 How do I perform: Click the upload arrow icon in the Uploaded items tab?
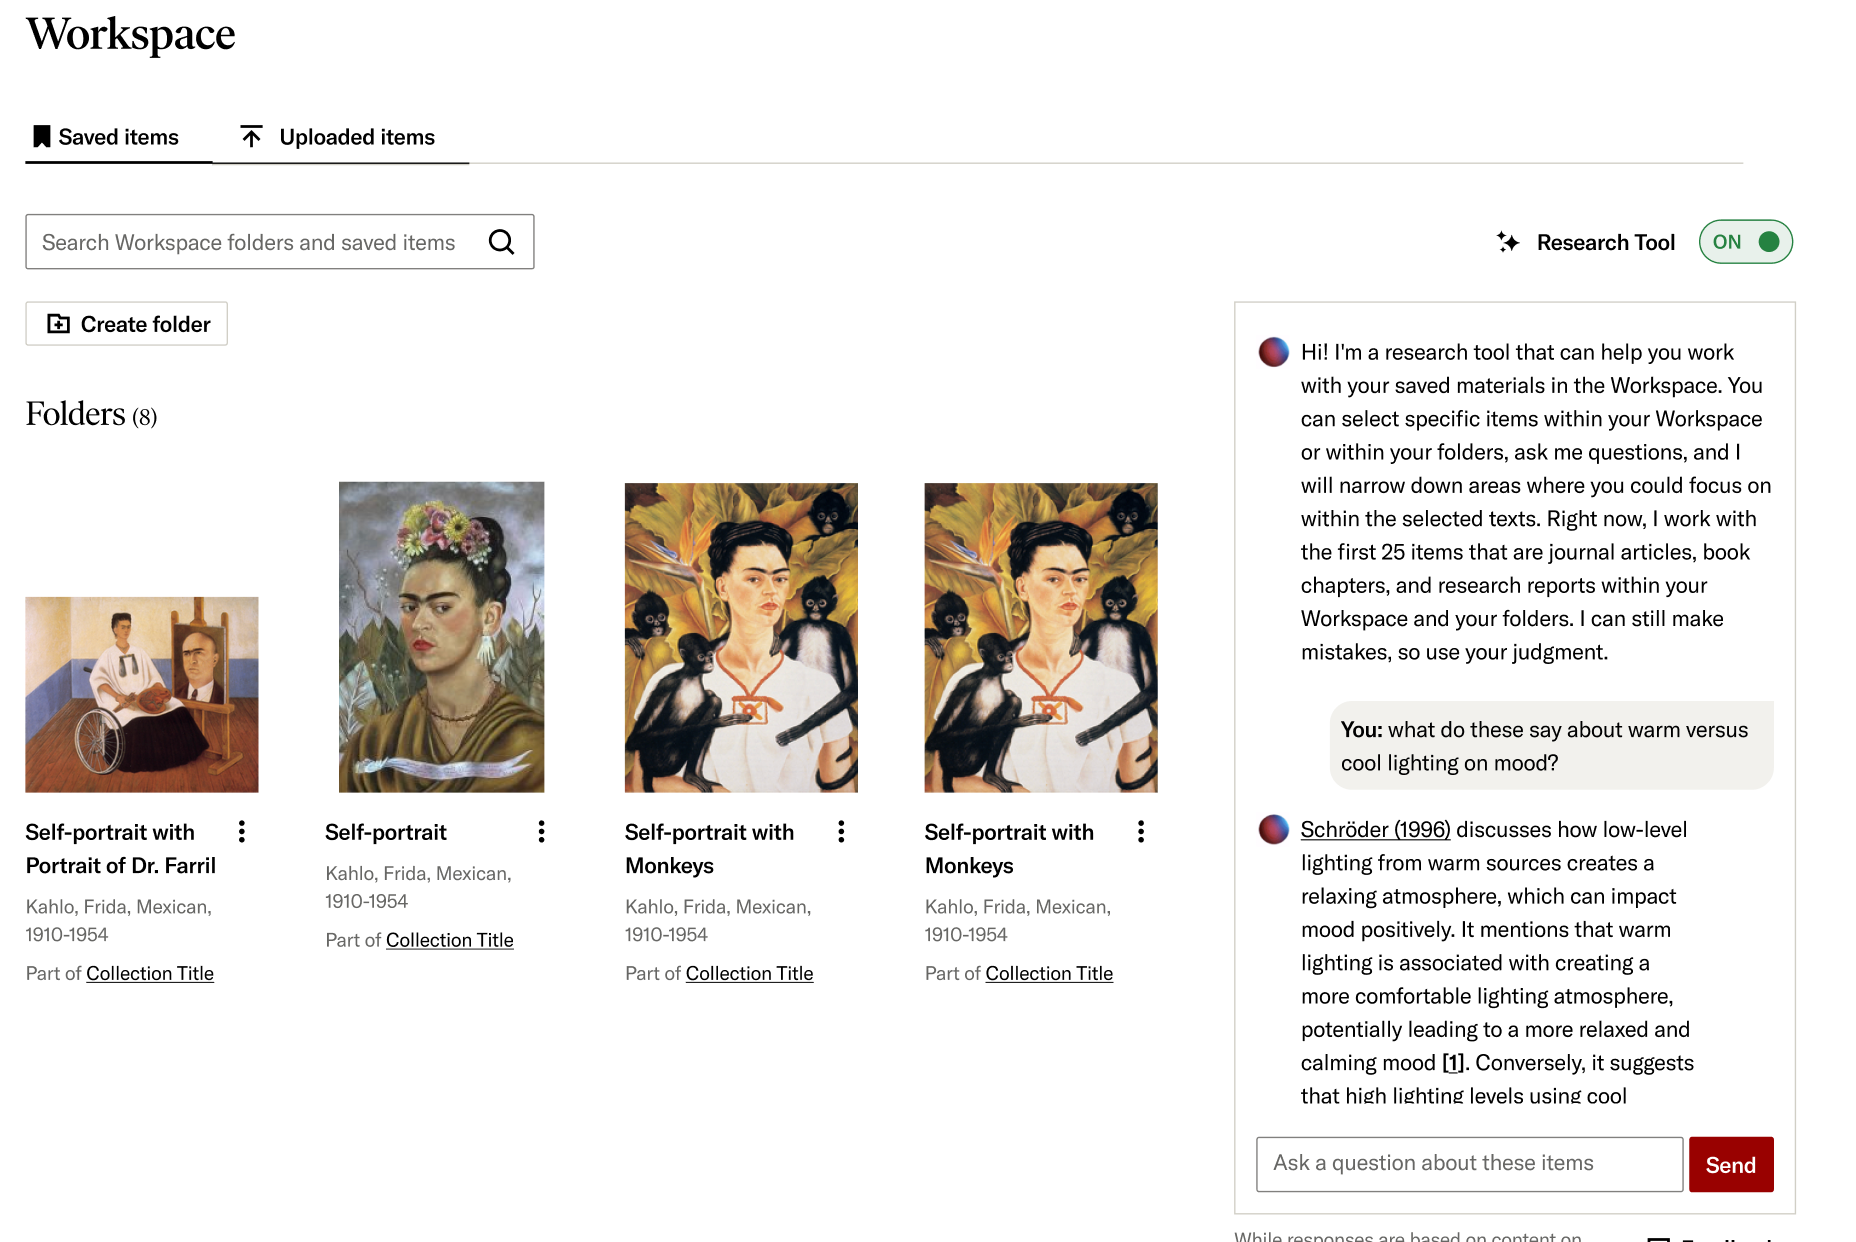pyautogui.click(x=252, y=137)
